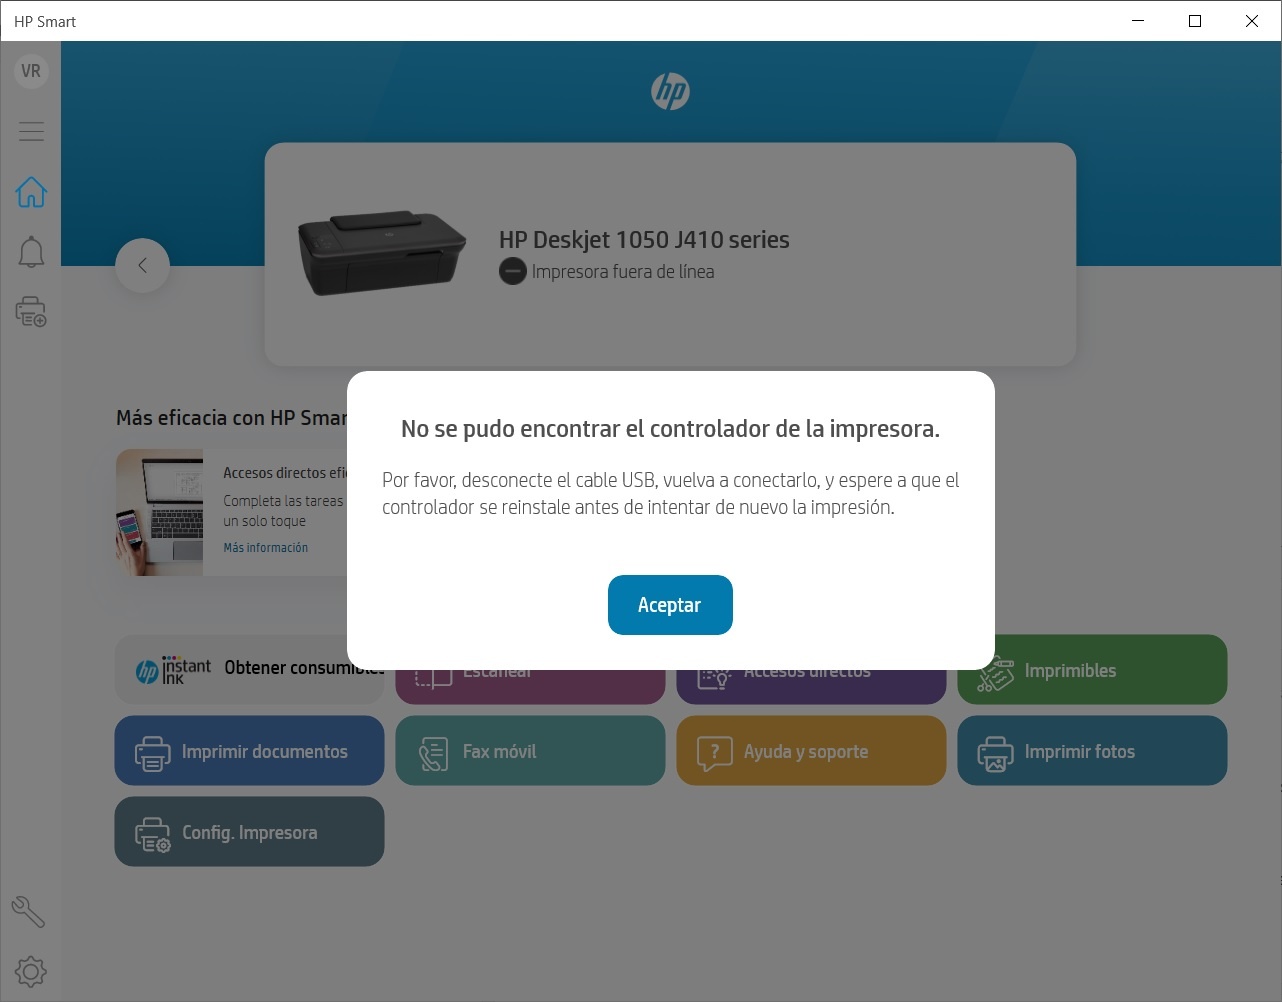The width and height of the screenshot is (1282, 1002).
Task: Click the 'Más eficacia con HP Smart' heading
Action: 231,418
